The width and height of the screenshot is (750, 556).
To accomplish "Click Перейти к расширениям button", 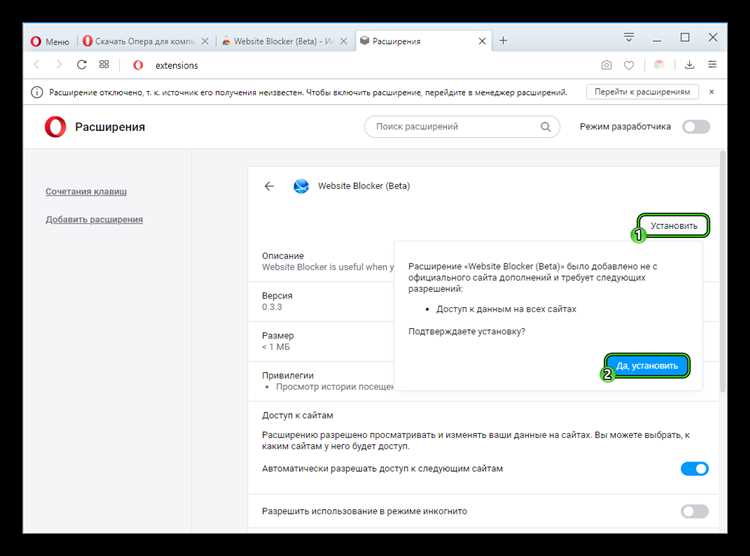I will point(642,91).
